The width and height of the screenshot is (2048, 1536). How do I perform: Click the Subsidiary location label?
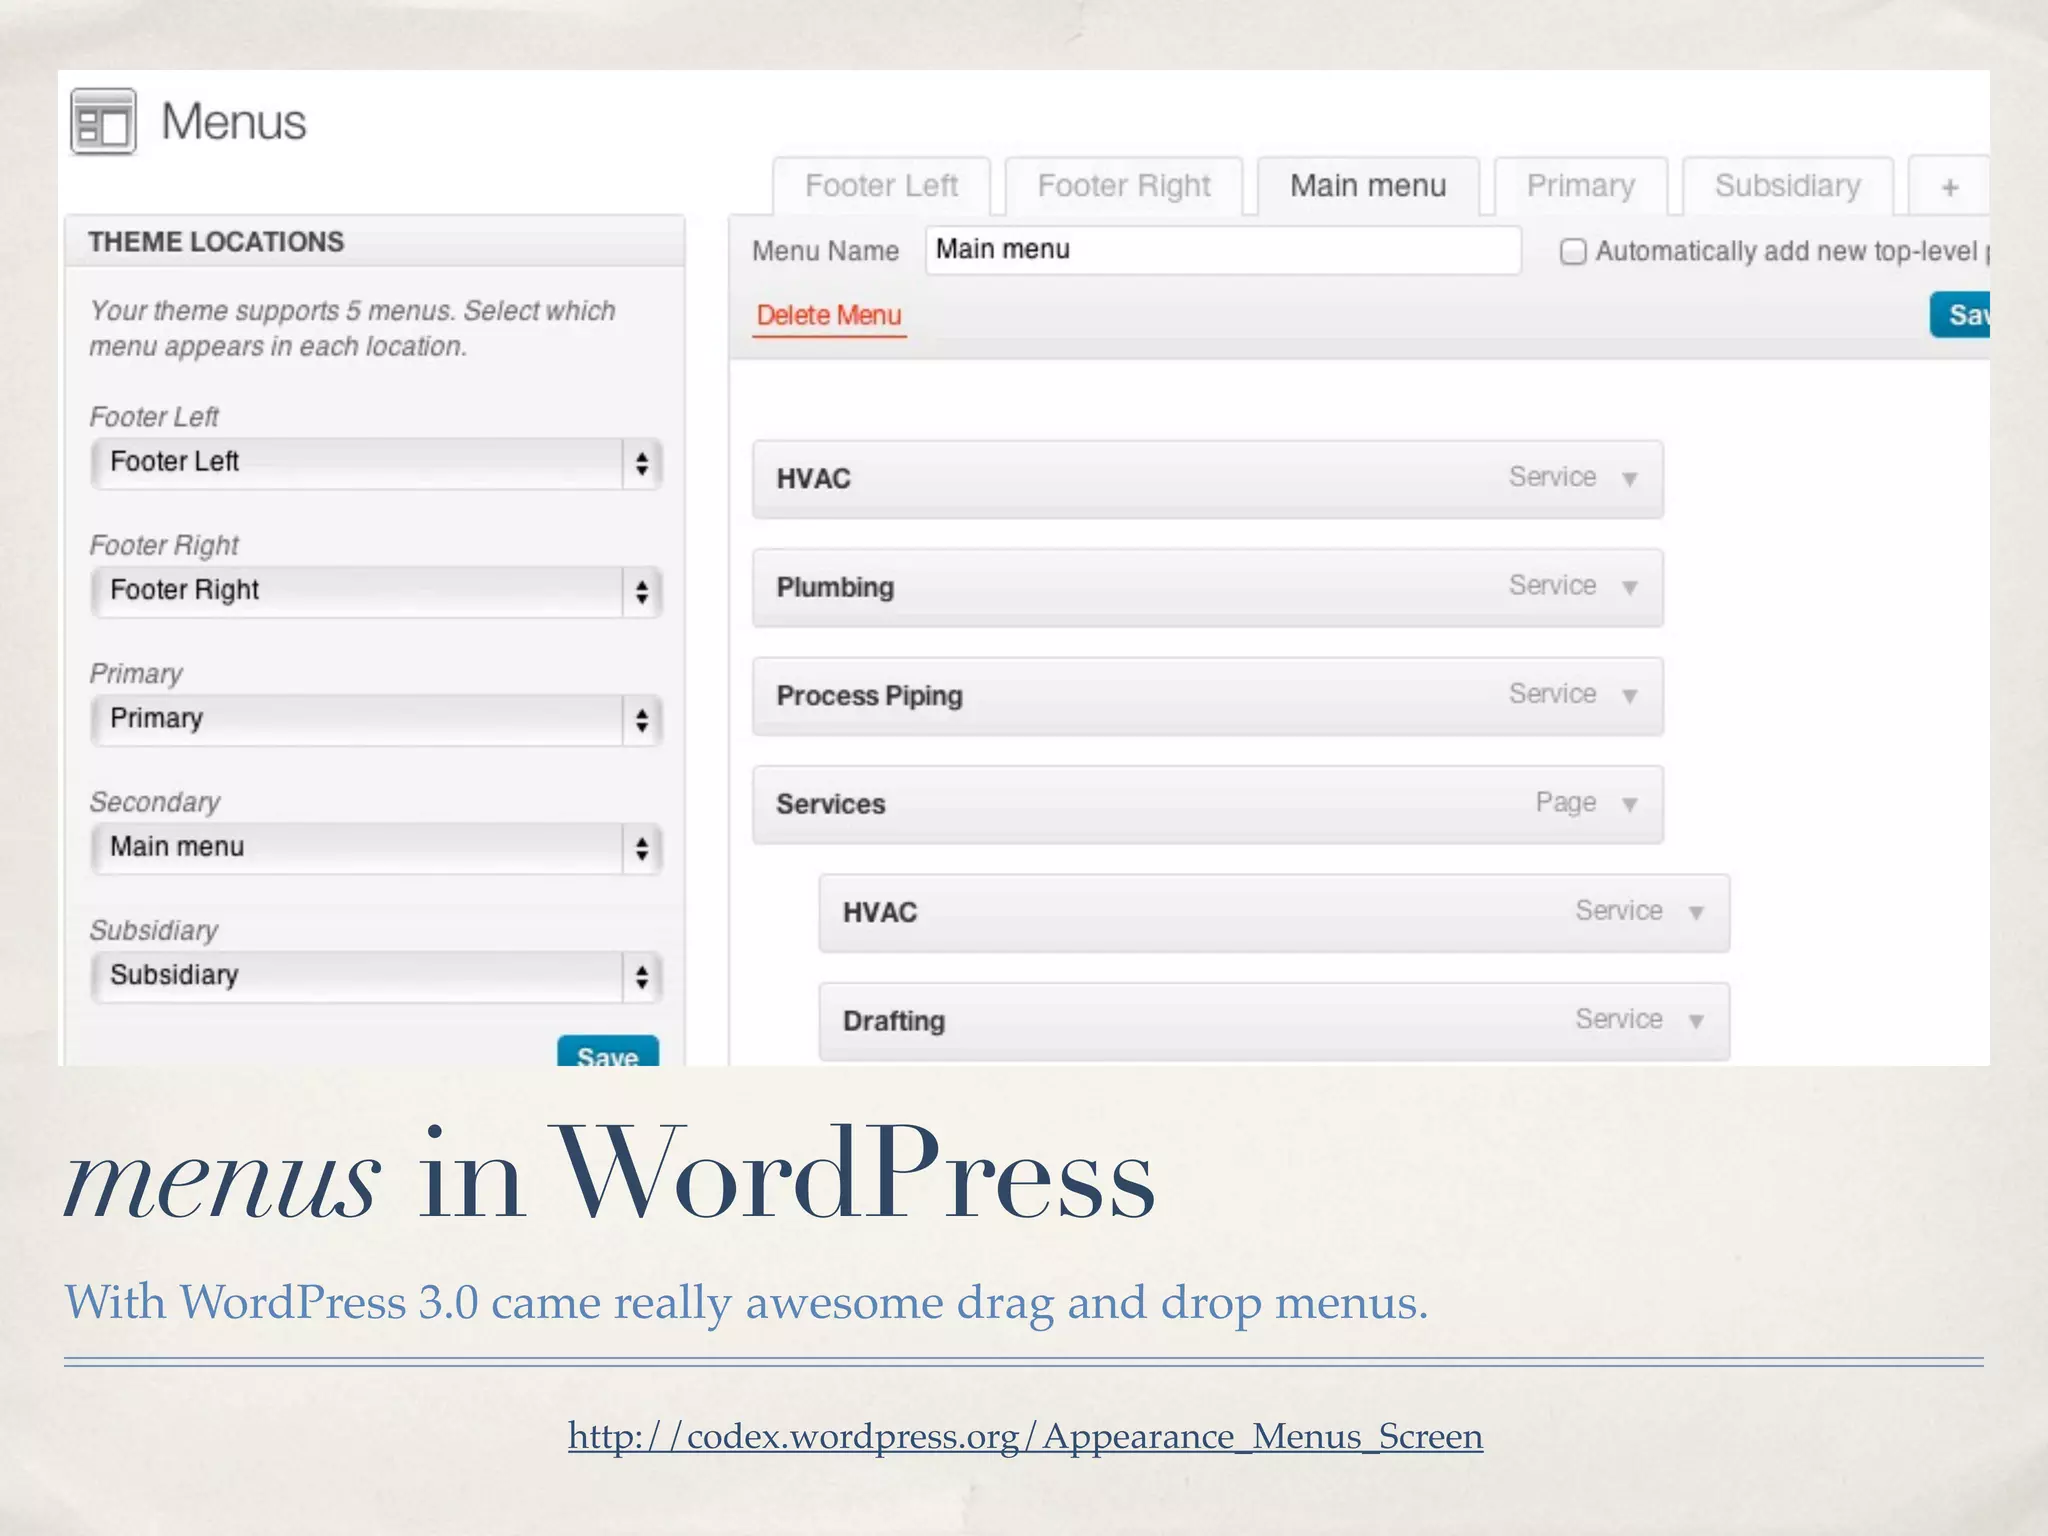coord(154,930)
